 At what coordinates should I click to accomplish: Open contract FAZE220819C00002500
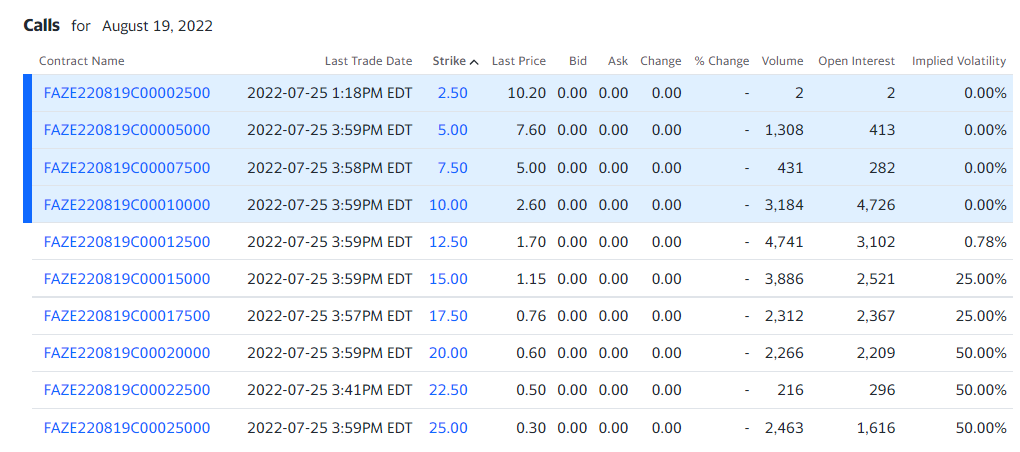[x=127, y=93]
